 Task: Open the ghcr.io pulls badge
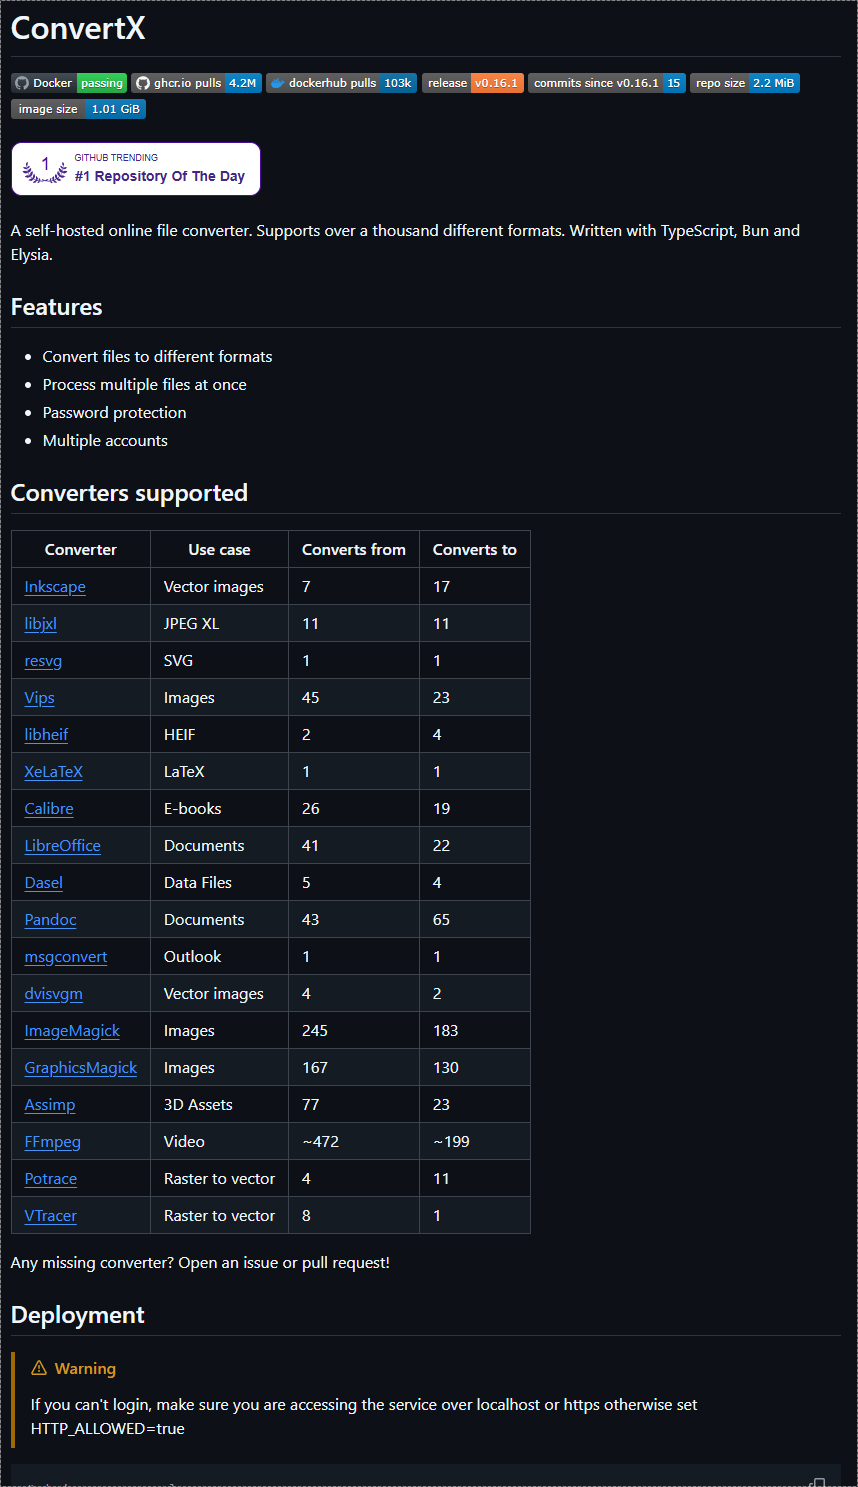(197, 83)
